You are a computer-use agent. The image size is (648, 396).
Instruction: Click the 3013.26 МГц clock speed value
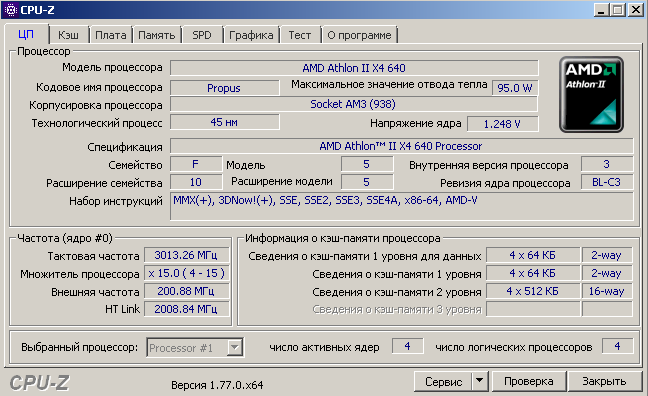pyautogui.click(x=186, y=255)
